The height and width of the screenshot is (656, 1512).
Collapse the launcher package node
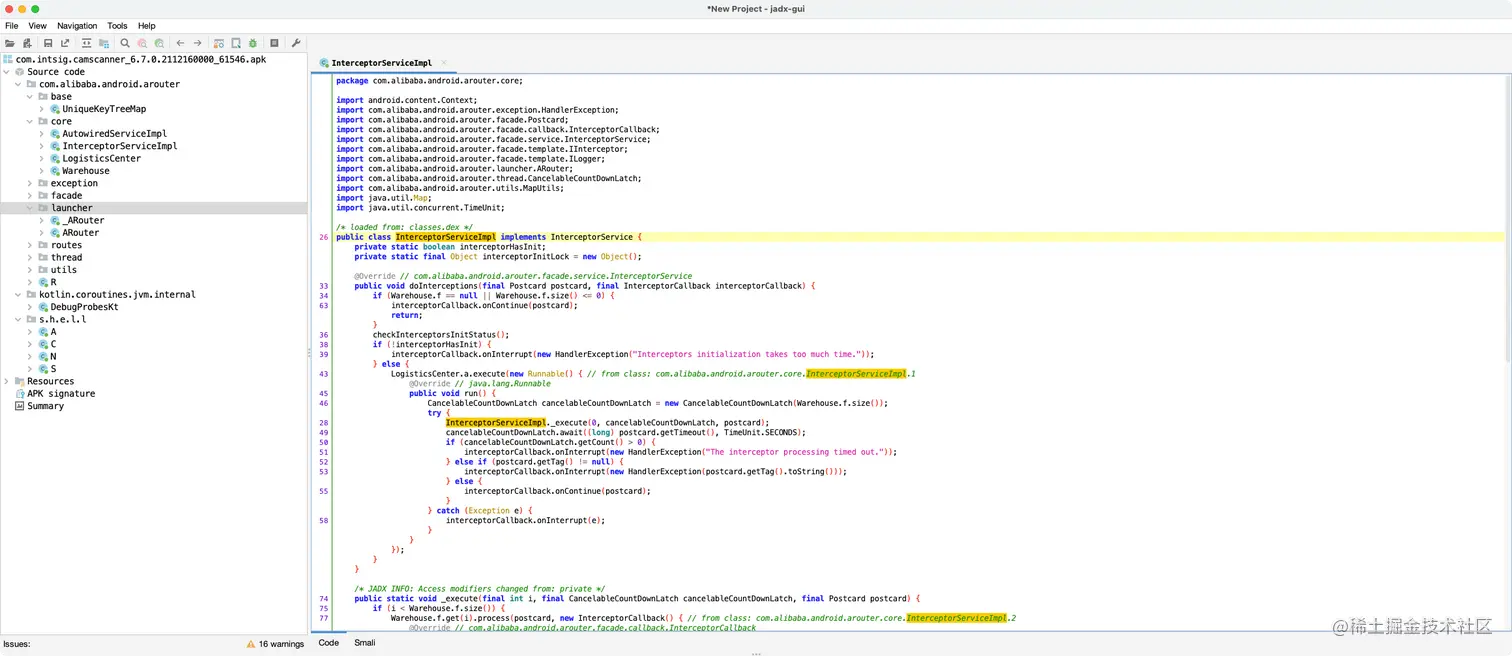(x=30, y=208)
